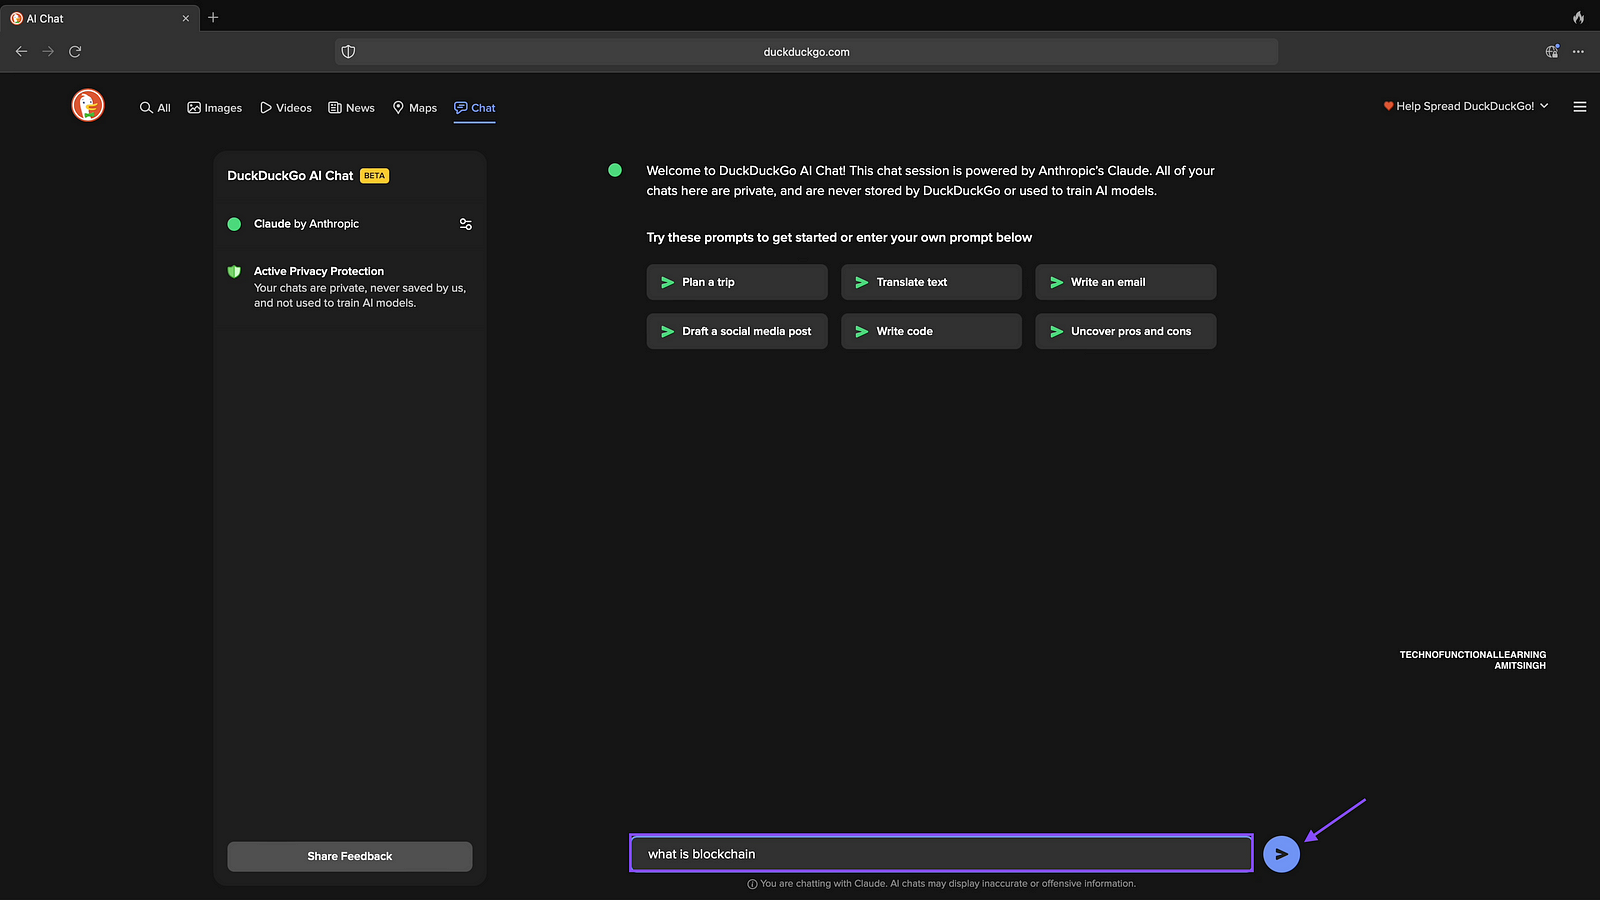Click the DuckDuckGo duck logo
This screenshot has width=1600, height=900.
(88, 105)
